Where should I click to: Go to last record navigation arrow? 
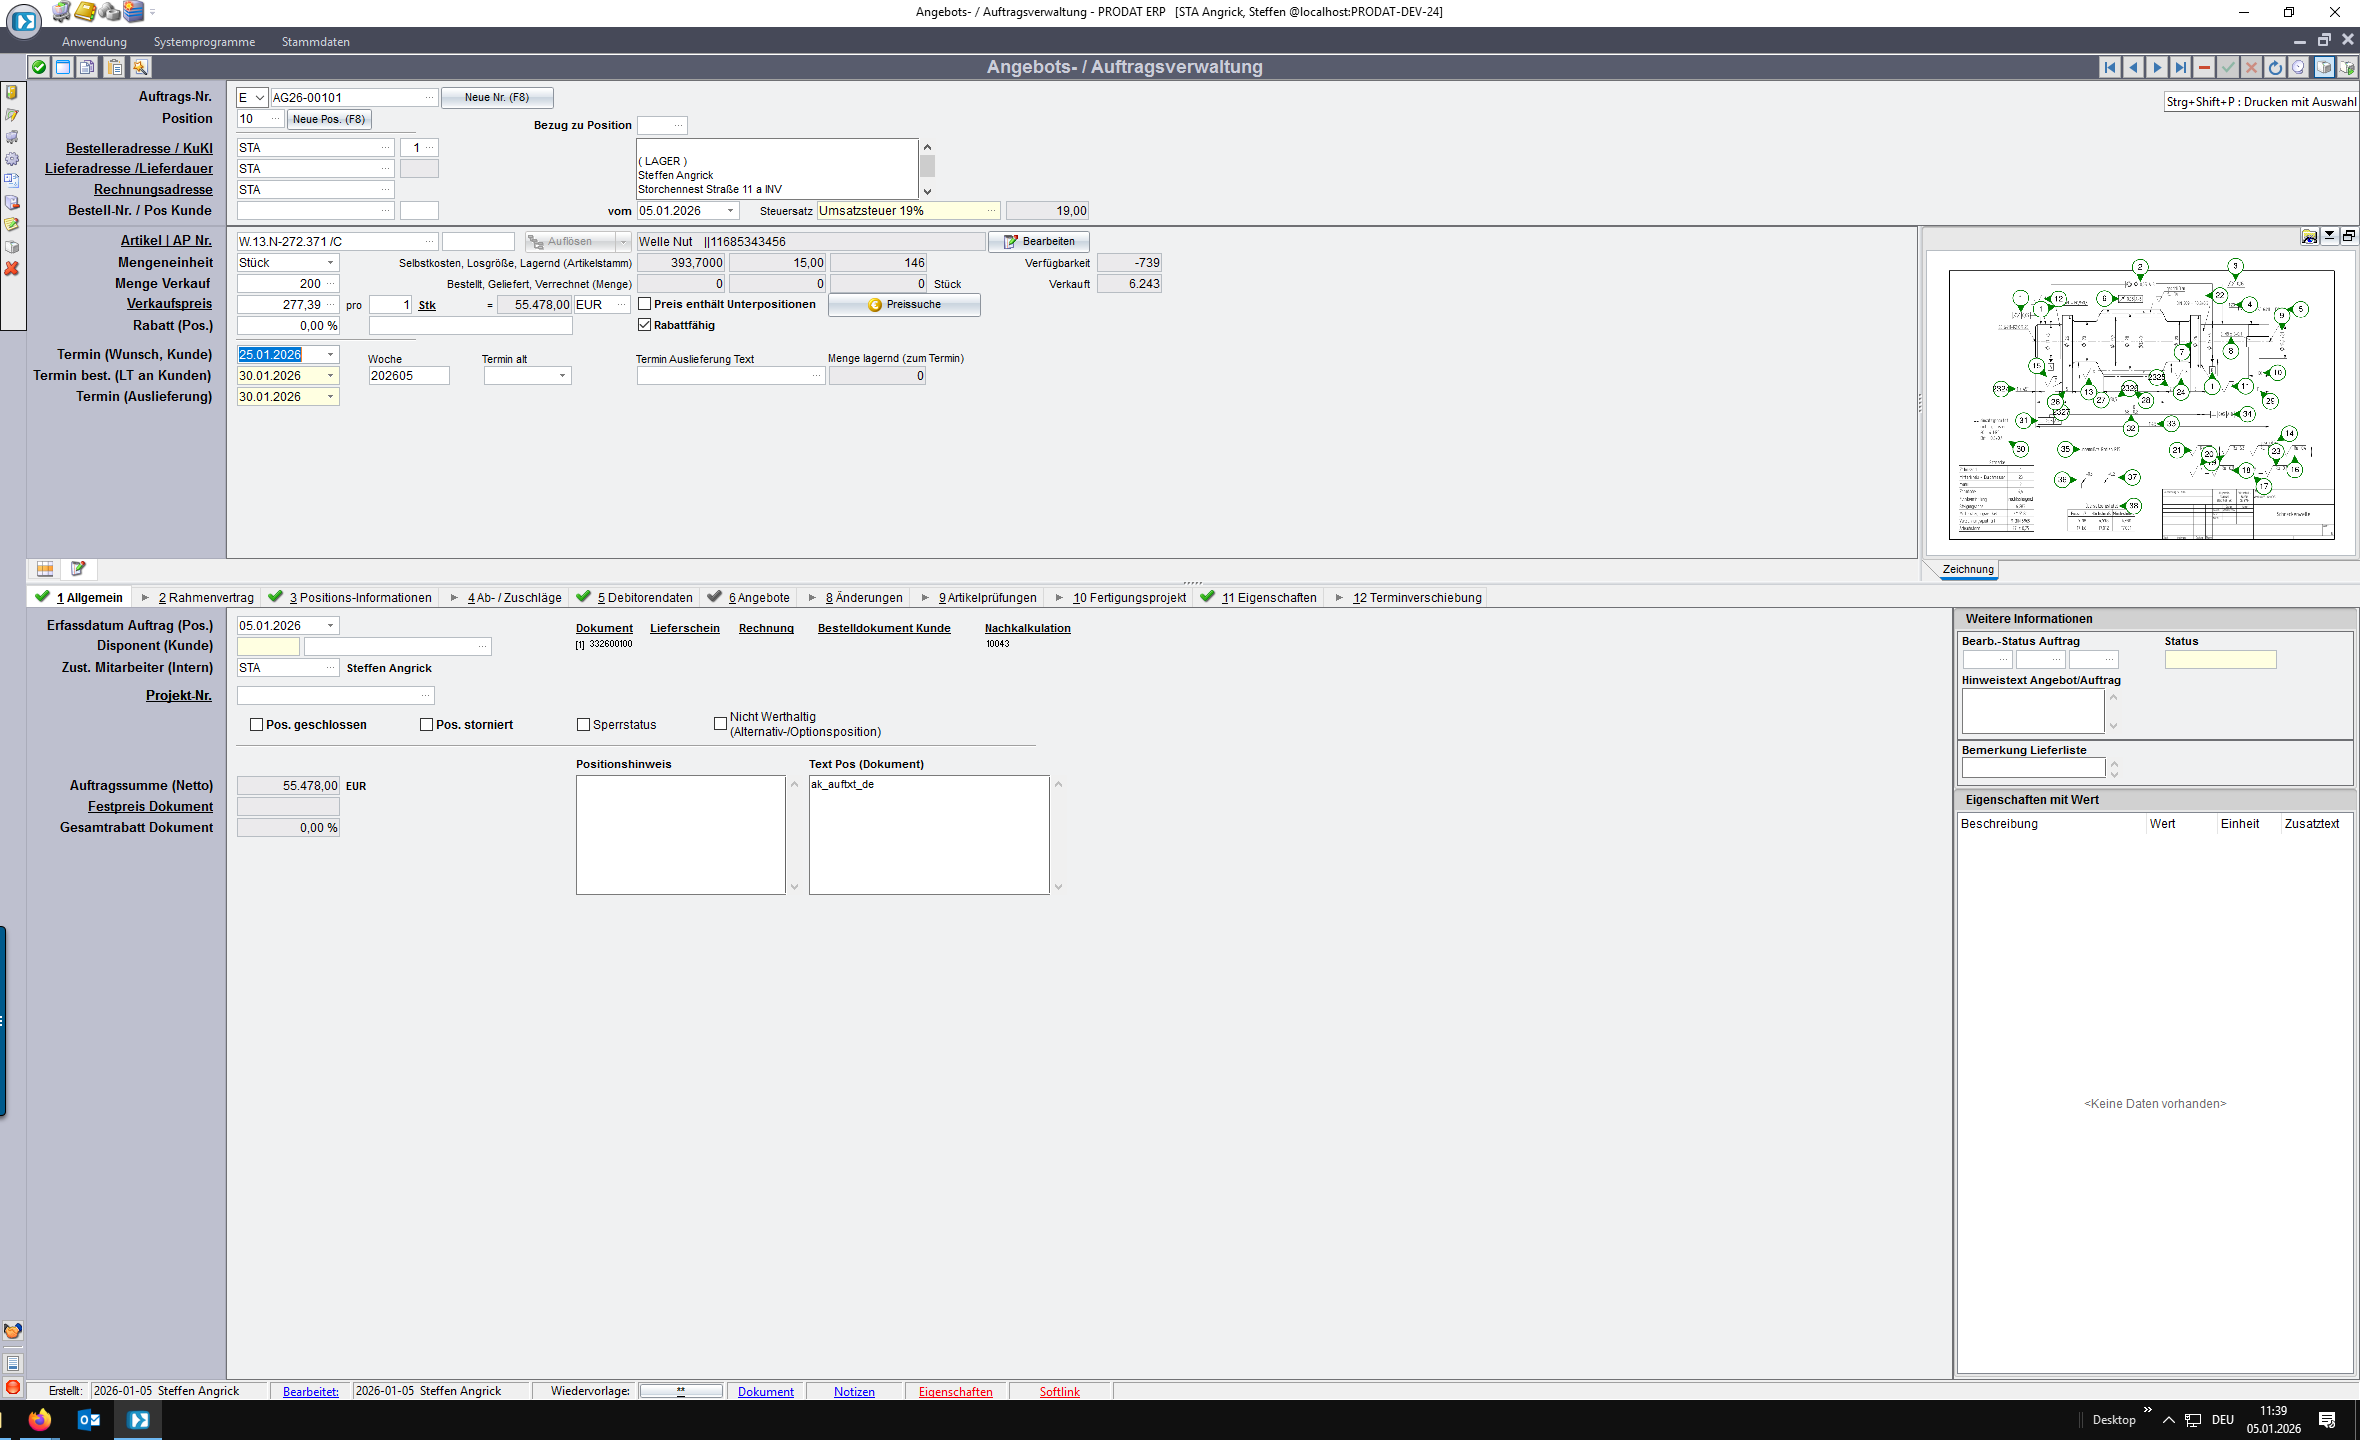[2181, 67]
